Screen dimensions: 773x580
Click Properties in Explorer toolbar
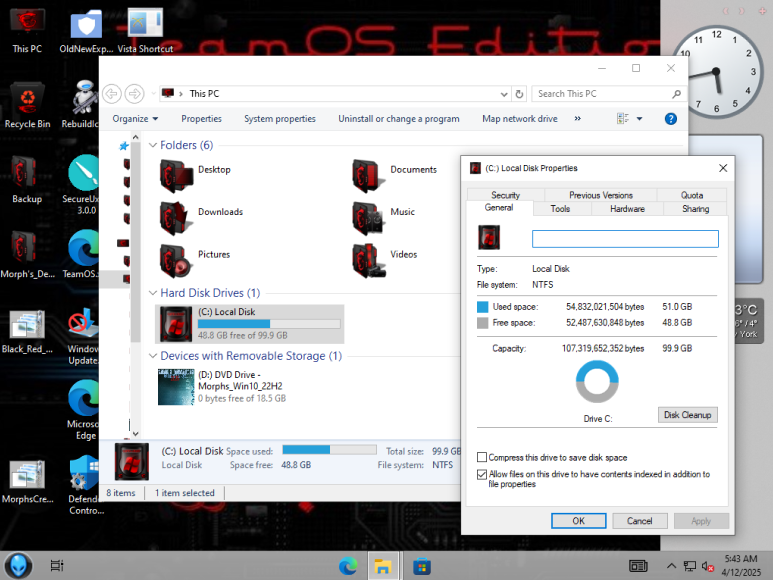(x=201, y=119)
